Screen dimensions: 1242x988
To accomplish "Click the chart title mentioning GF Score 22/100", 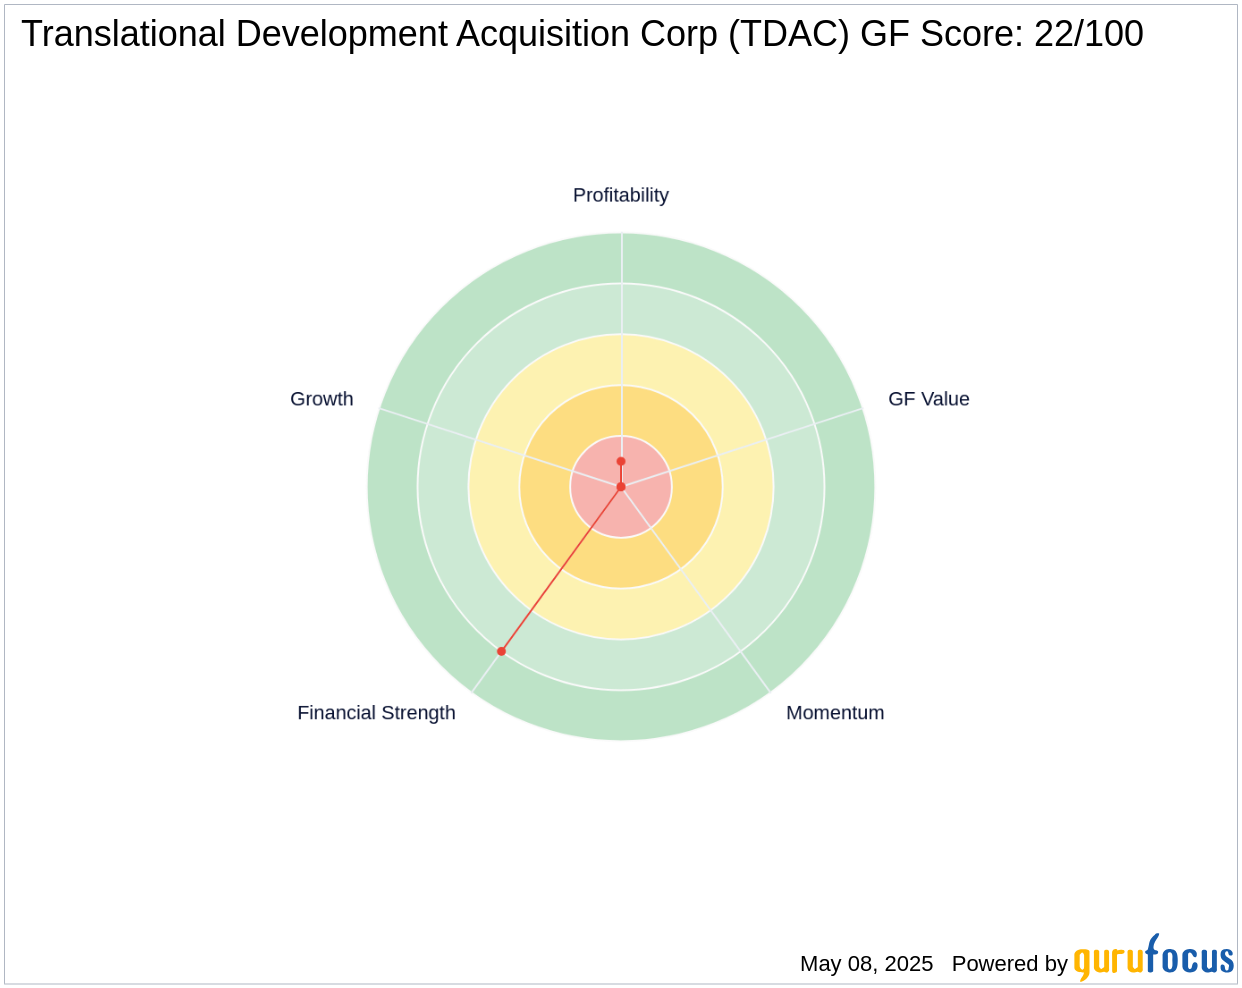I will click(582, 34).
